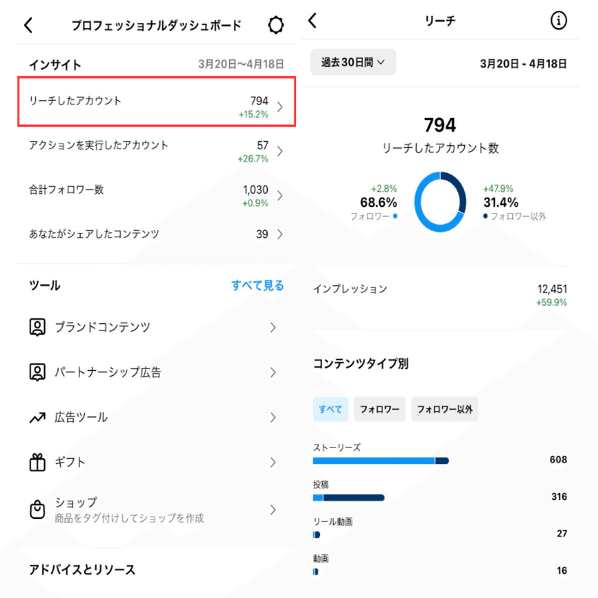Open the ブランドコンテンツ tool label
Viewport: 598px width, 598px height.
click(103, 327)
